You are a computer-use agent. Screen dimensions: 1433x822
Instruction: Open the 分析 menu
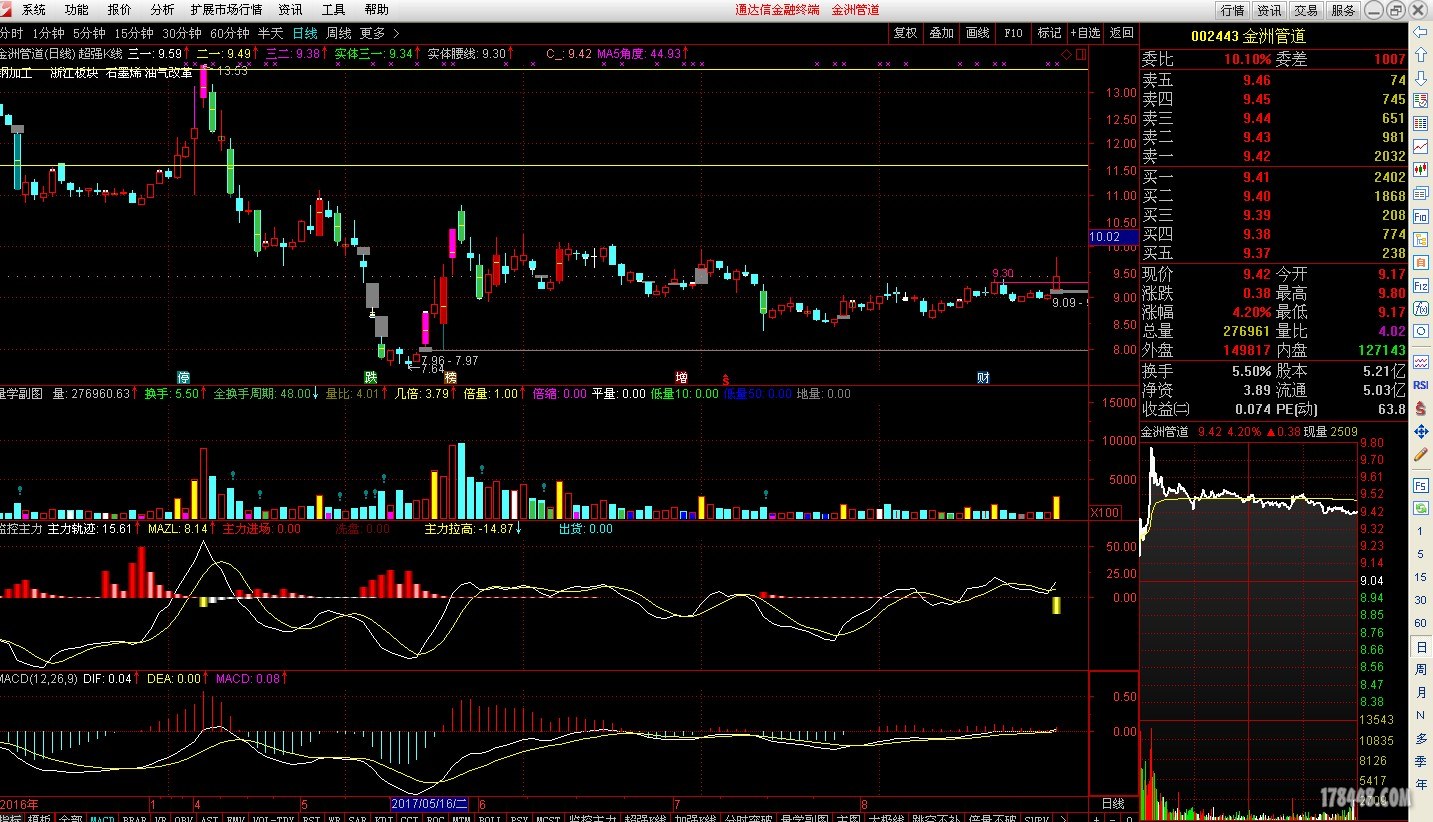(162, 9)
